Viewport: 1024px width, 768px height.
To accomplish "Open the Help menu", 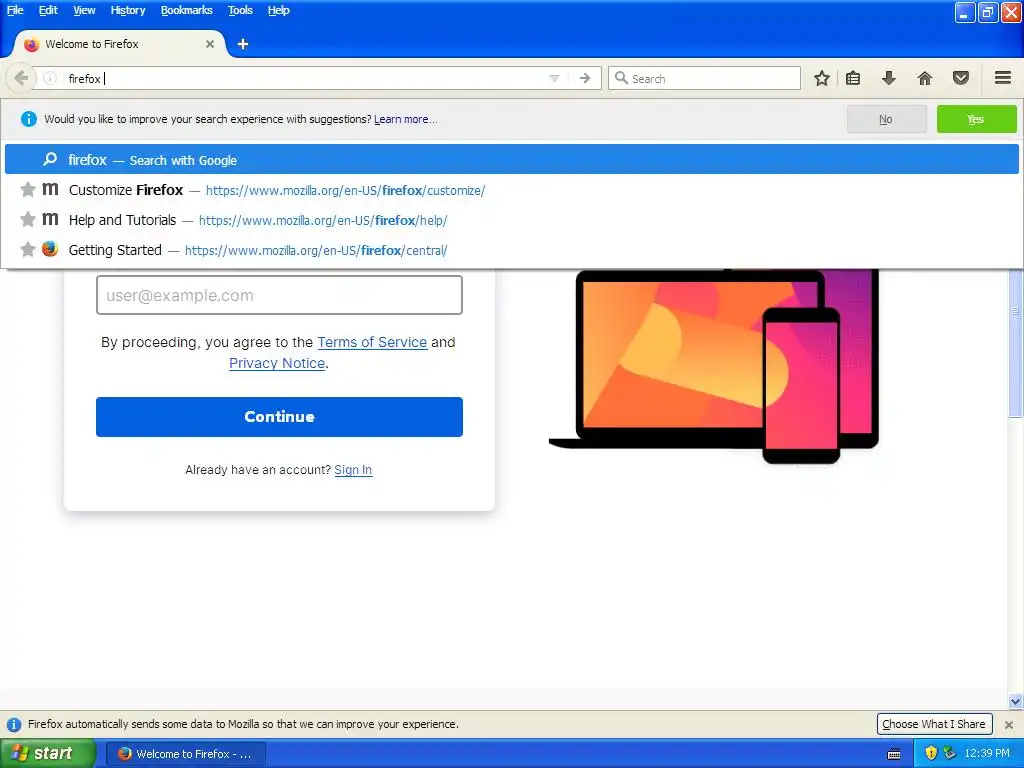I will click(x=279, y=10).
